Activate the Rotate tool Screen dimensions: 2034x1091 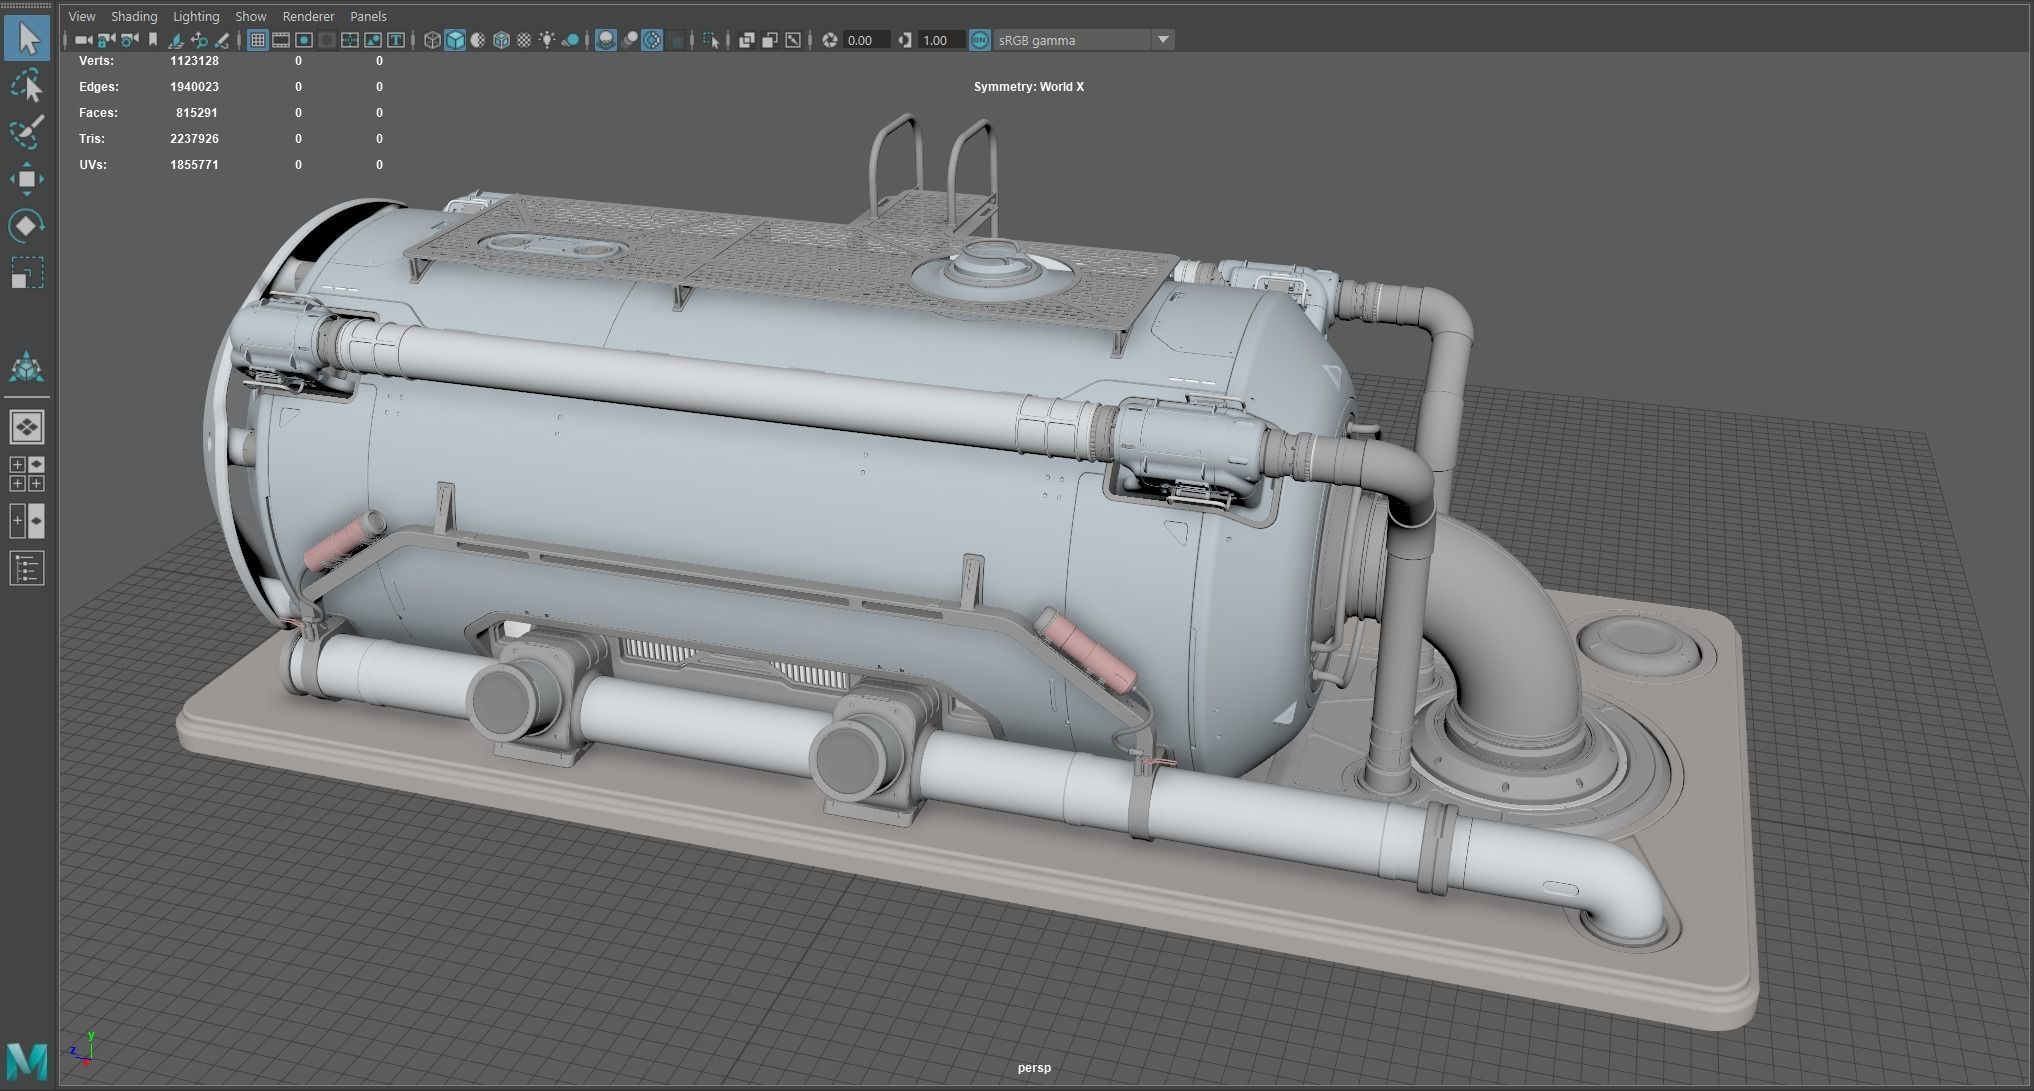[27, 226]
